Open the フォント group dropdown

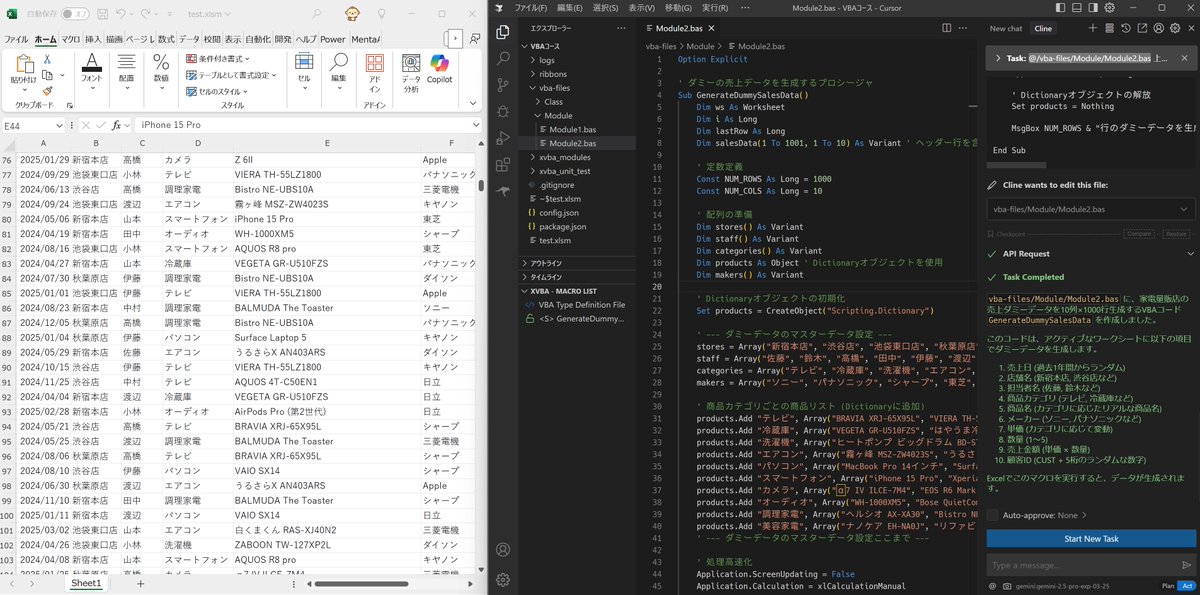pyautogui.click(x=92, y=70)
